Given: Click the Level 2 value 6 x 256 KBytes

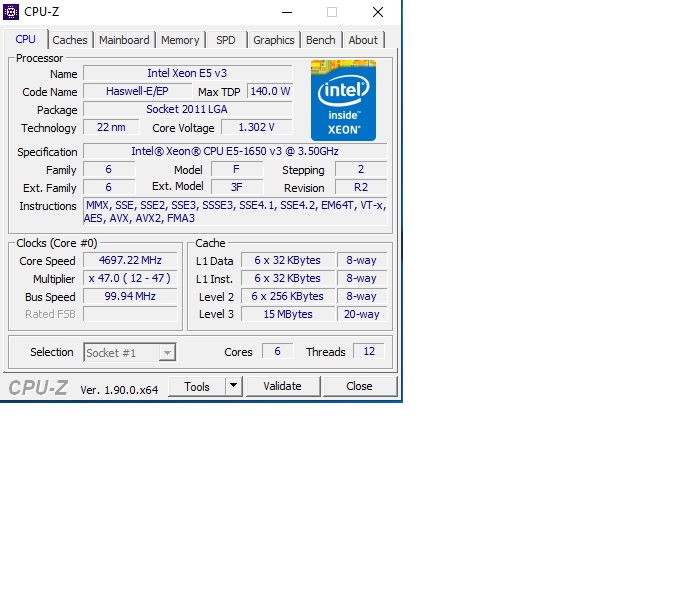Looking at the screenshot, I should coord(288,296).
